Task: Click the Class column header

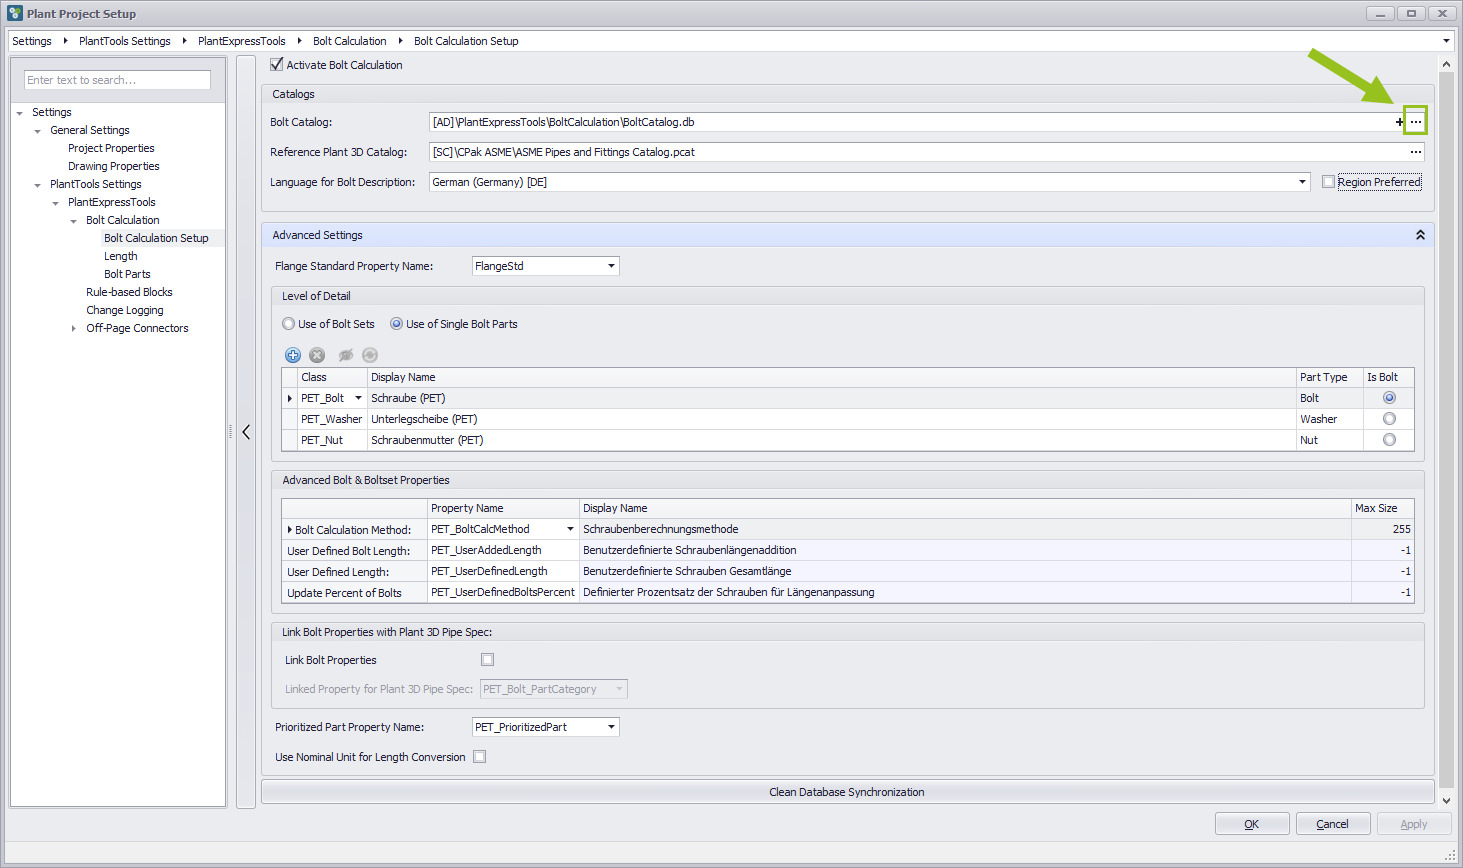Action: click(x=332, y=377)
